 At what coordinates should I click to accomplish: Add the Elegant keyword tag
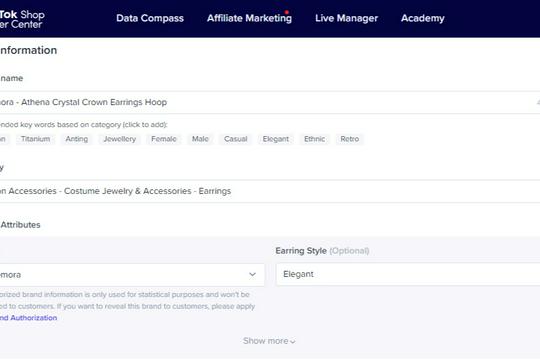pos(276,139)
